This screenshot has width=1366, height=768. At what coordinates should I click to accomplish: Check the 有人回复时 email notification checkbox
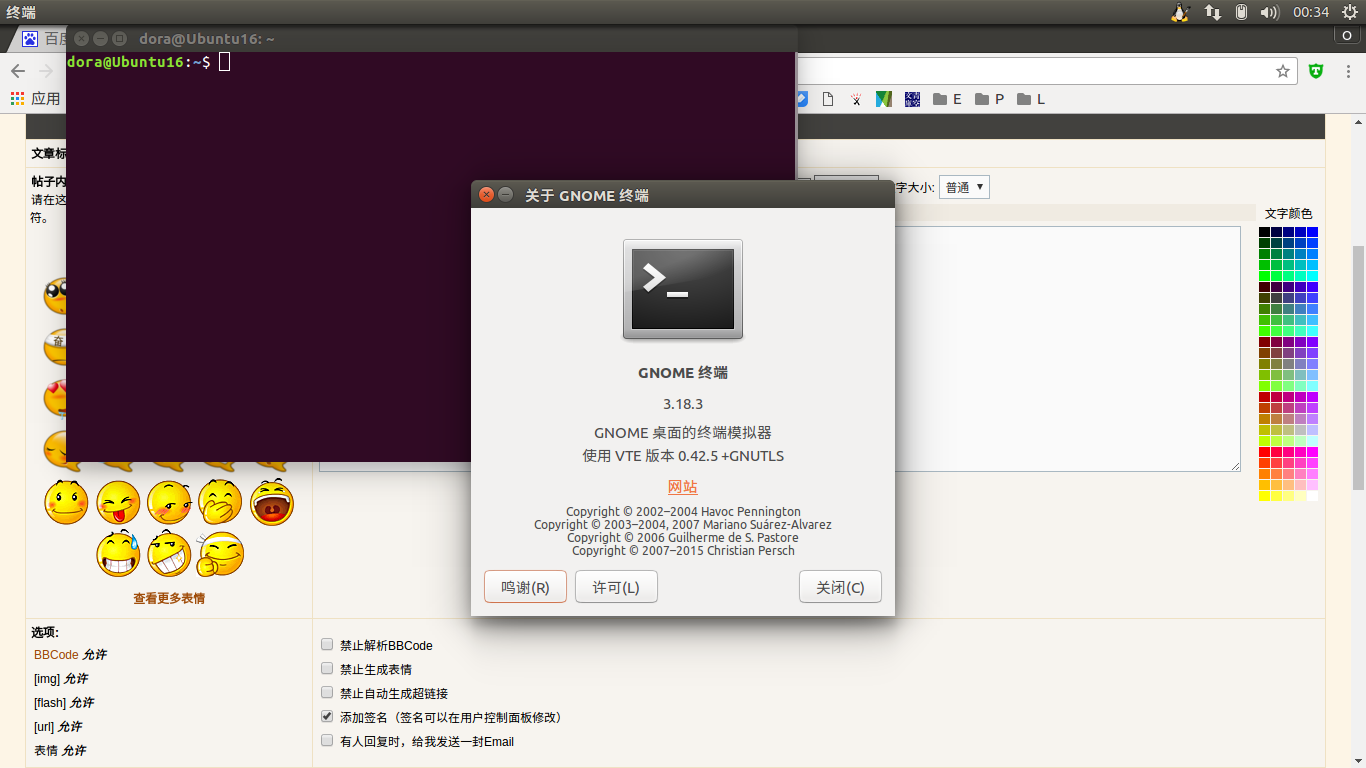coord(327,741)
